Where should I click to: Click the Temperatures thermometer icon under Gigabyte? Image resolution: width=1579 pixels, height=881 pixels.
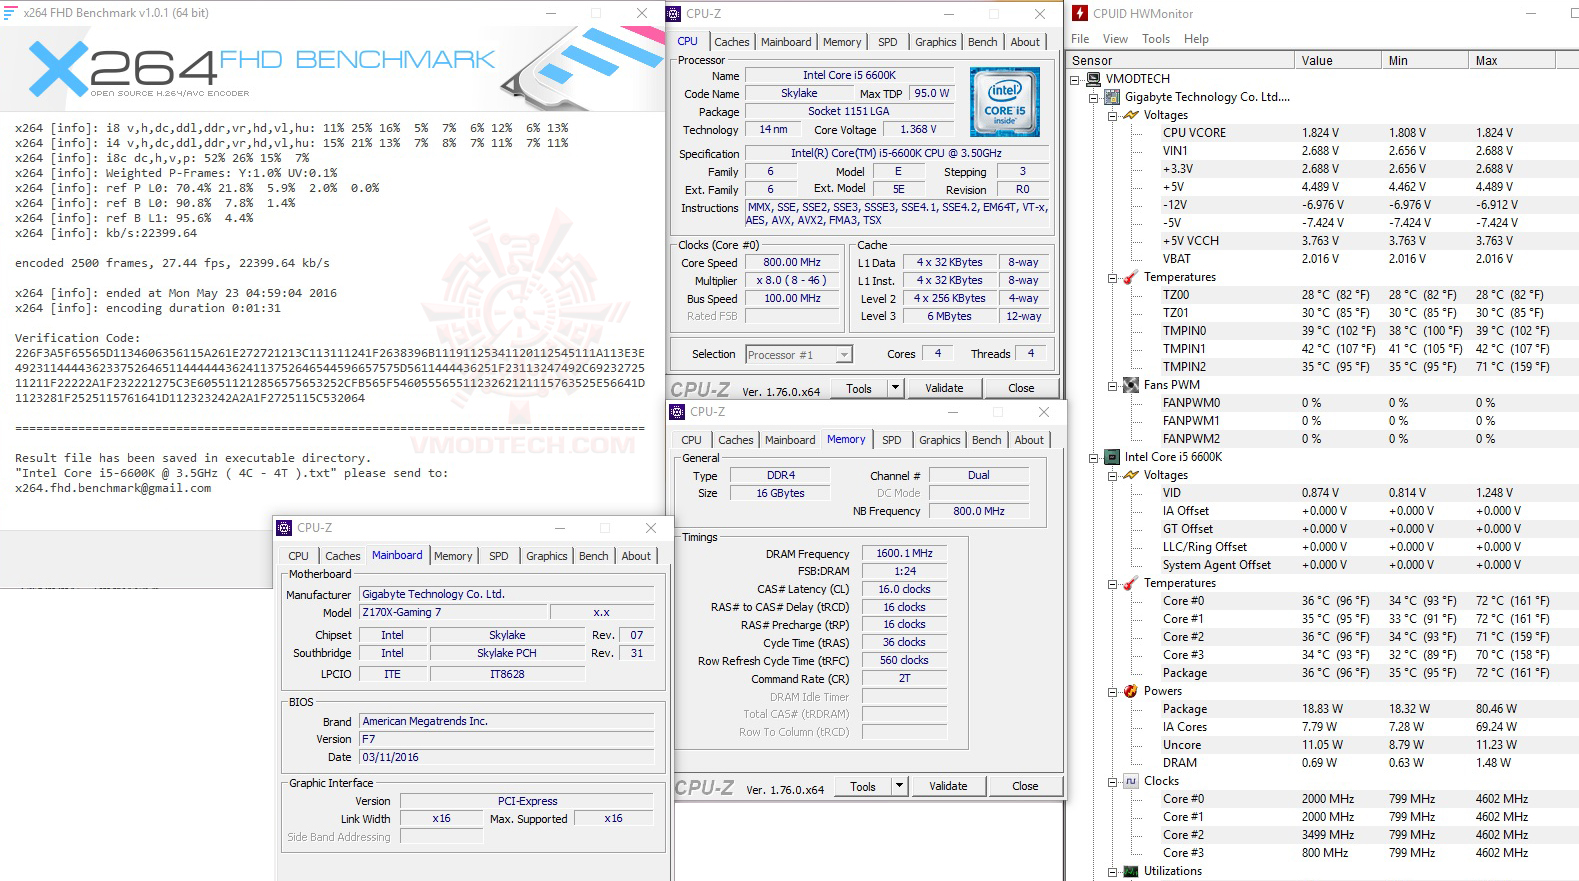point(1131,277)
